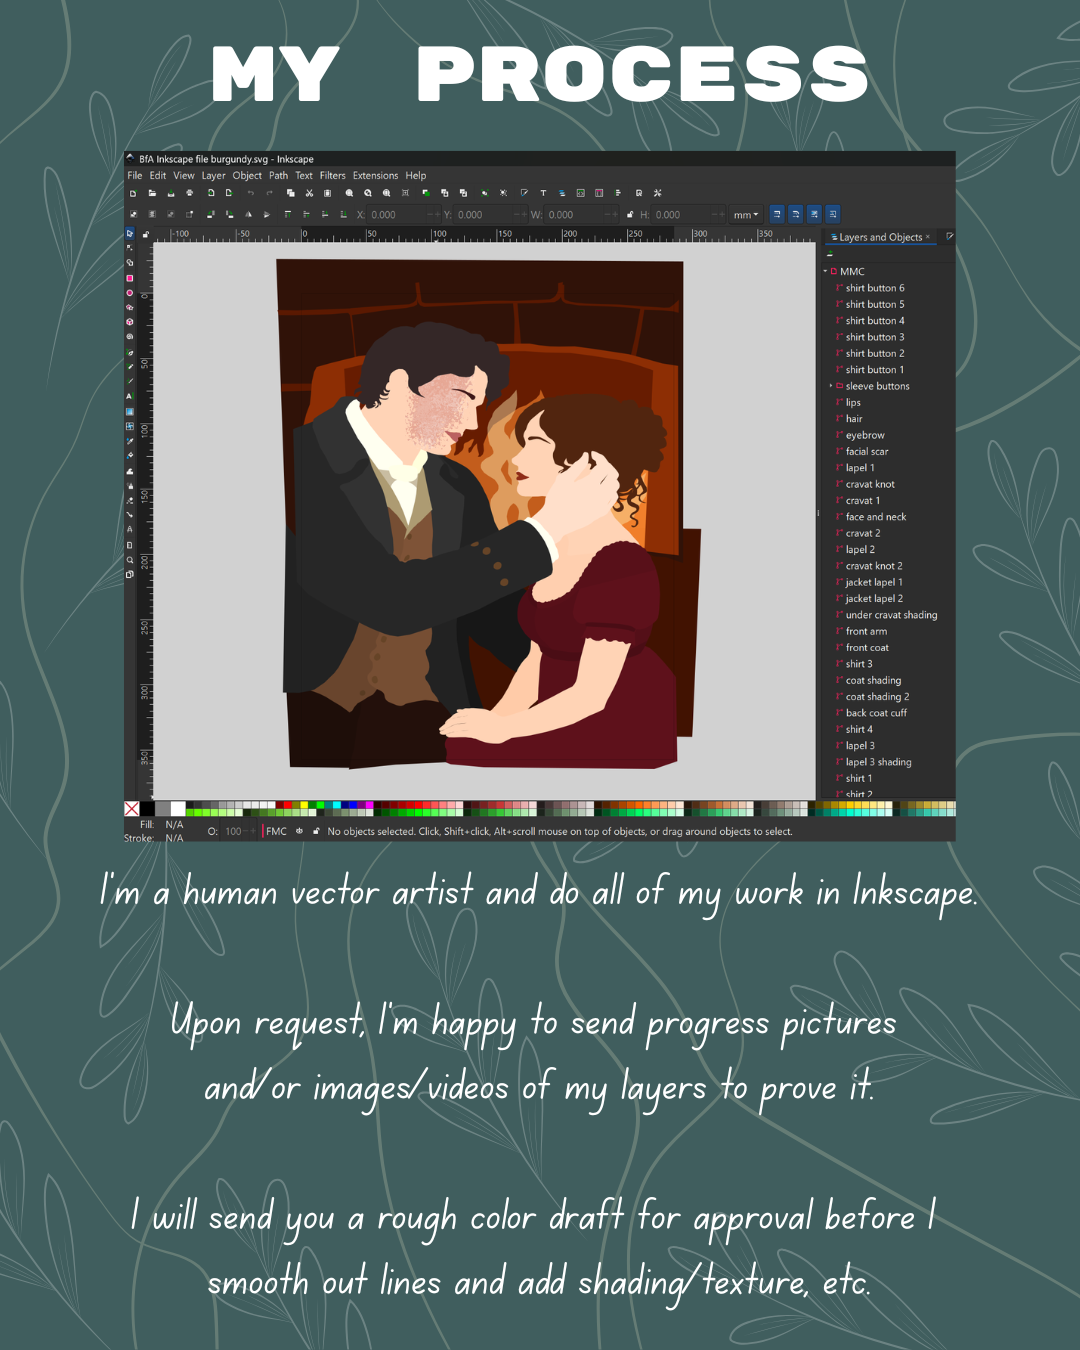Click the Paste clipboard icon

[x=327, y=193]
